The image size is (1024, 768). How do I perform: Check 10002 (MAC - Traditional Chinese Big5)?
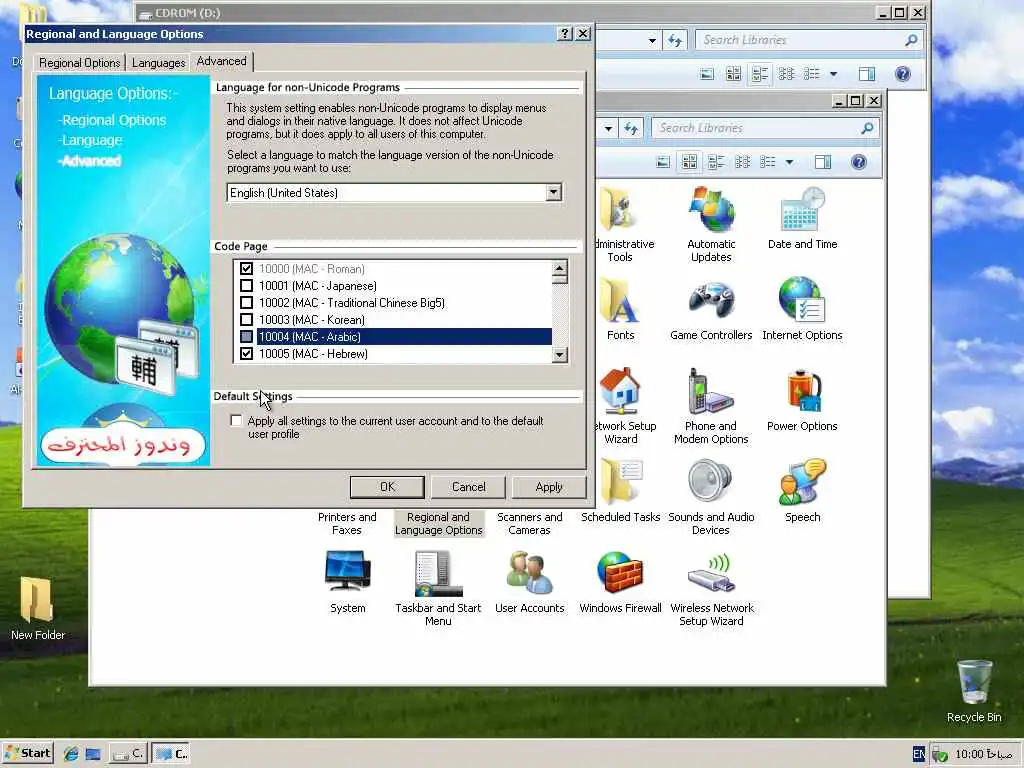coord(246,302)
